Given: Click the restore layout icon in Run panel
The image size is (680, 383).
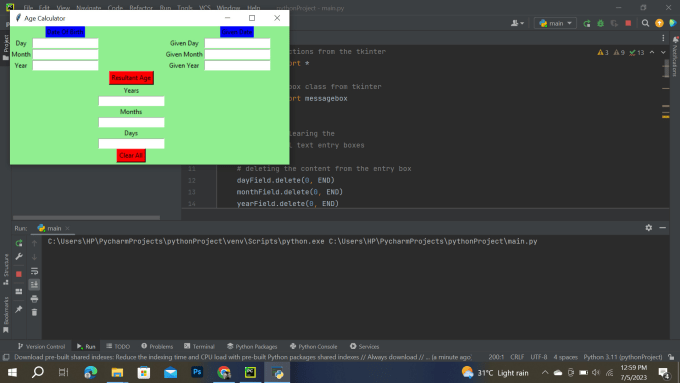Looking at the screenshot, I should (x=19, y=291).
